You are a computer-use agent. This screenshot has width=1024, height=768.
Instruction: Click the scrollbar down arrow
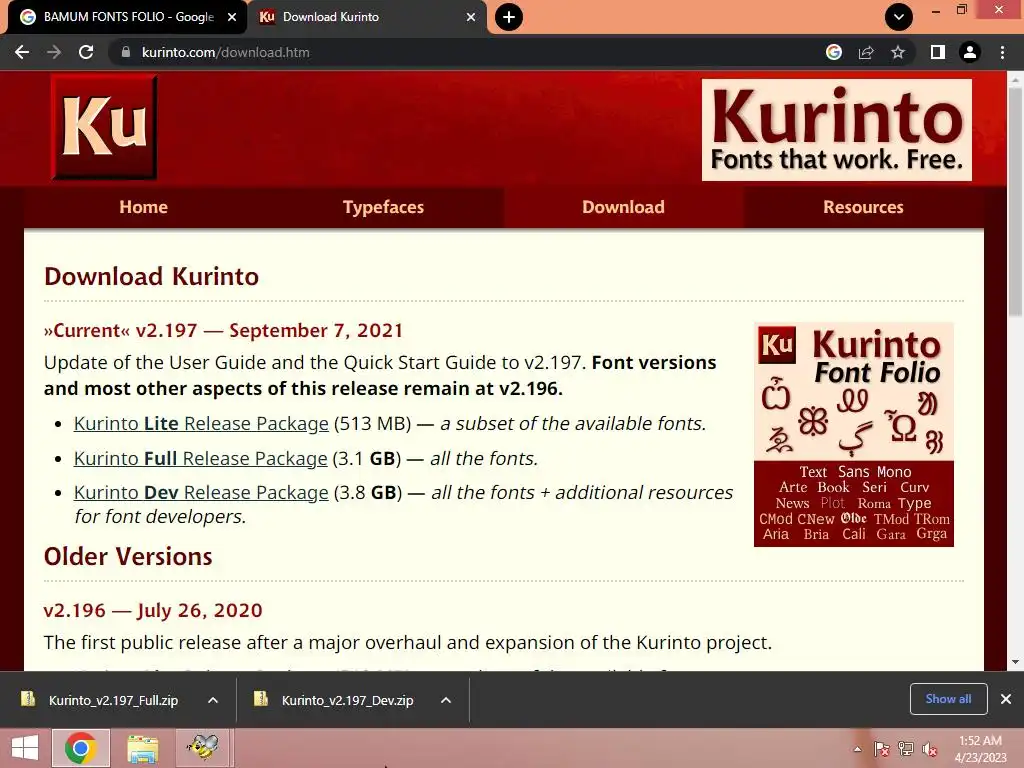click(1015, 662)
